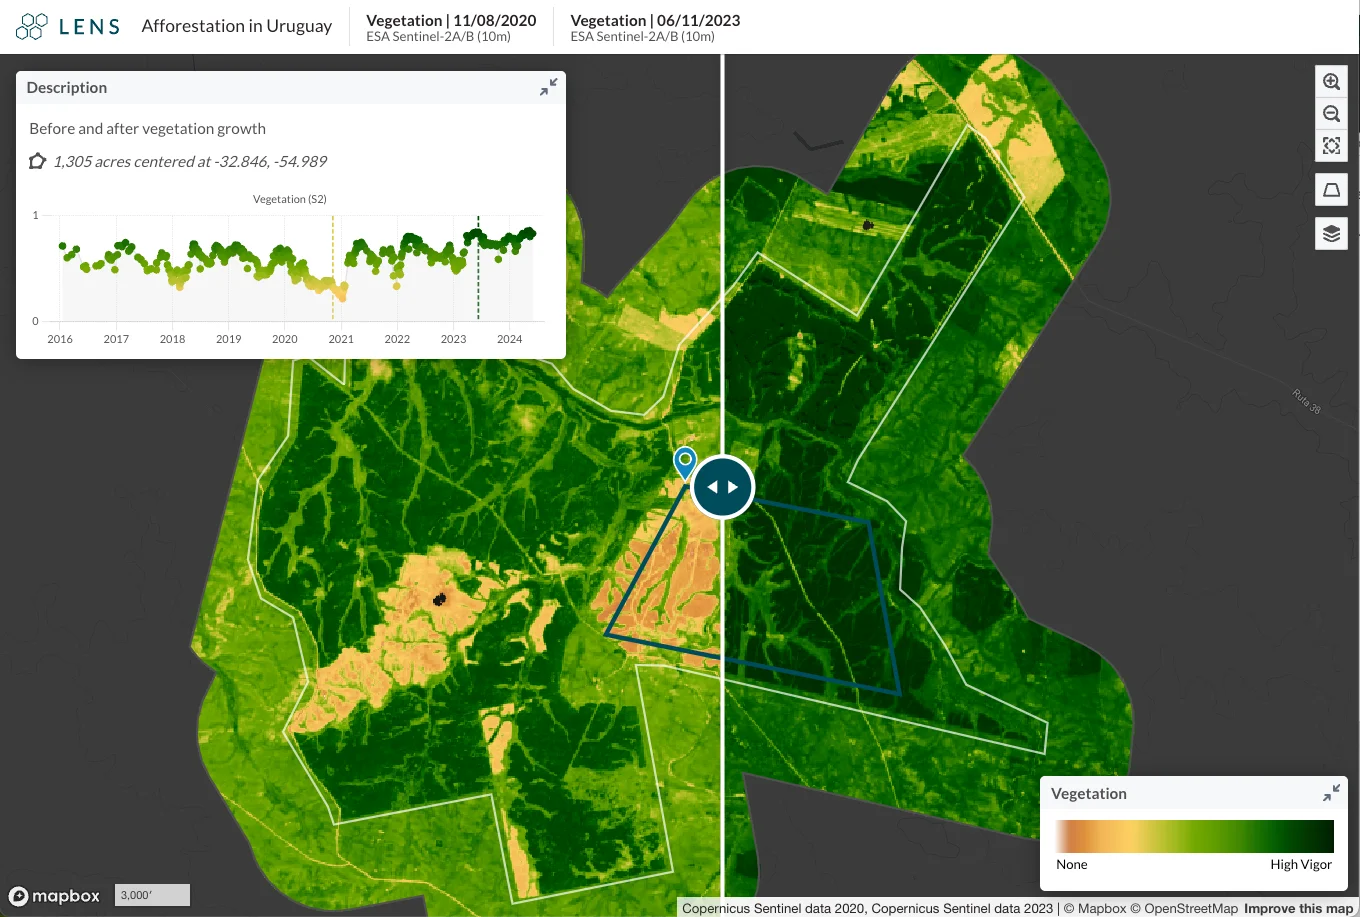
Task: Click the vegetation color gradient bar
Action: coord(1195,836)
